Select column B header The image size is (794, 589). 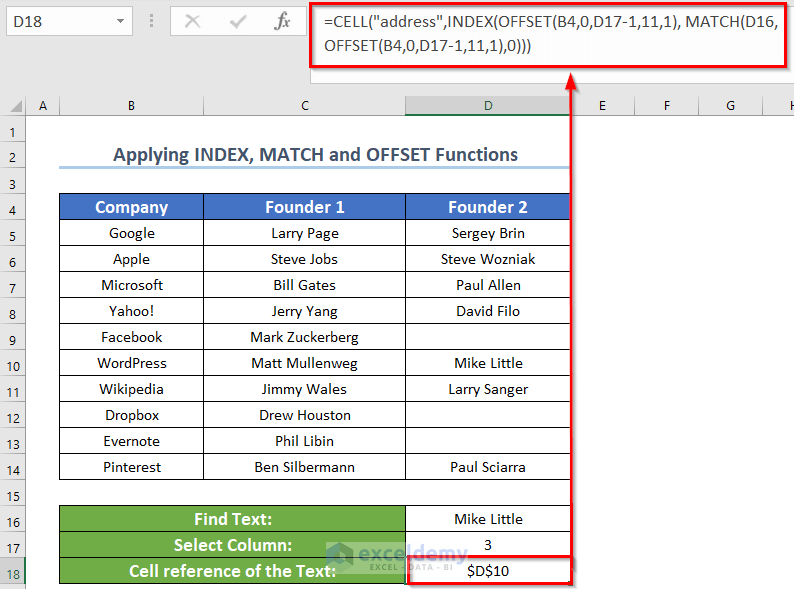point(131,106)
